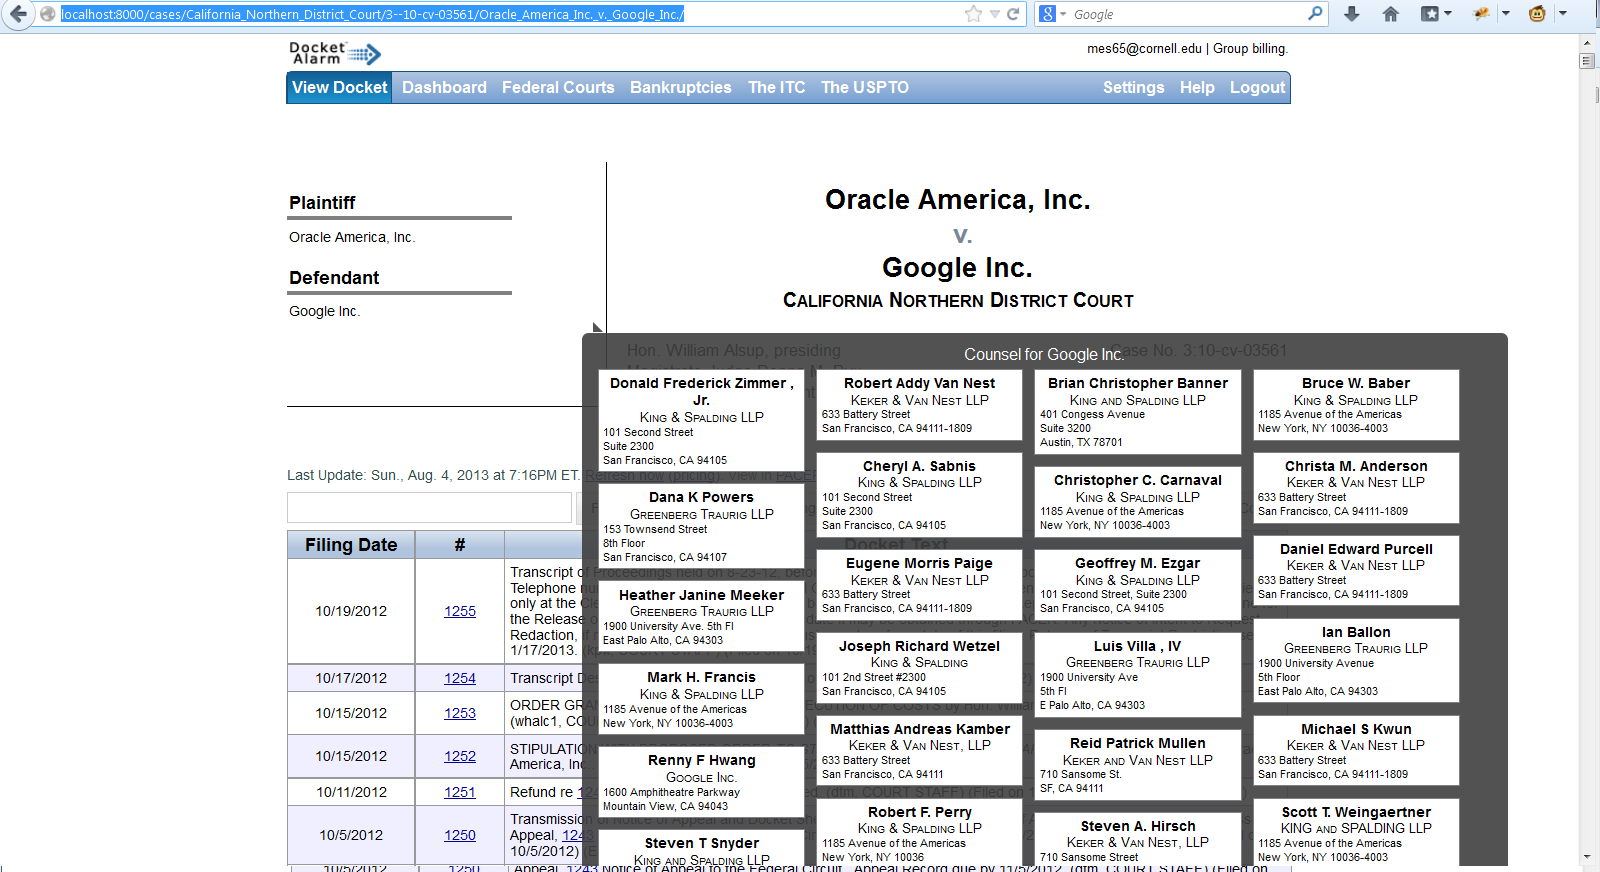Click the Mark H. Francis counsel card
The height and width of the screenshot is (872, 1600).
pos(701,699)
